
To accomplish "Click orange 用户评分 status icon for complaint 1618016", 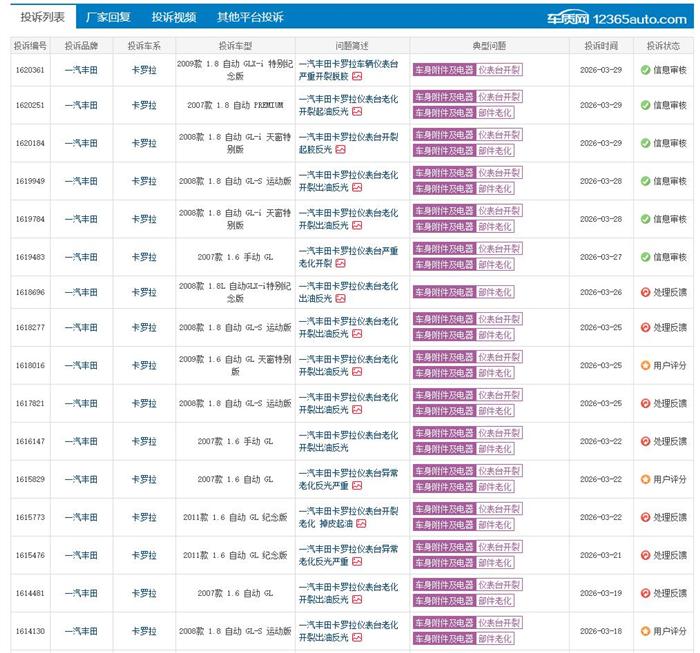I will (x=645, y=366).
